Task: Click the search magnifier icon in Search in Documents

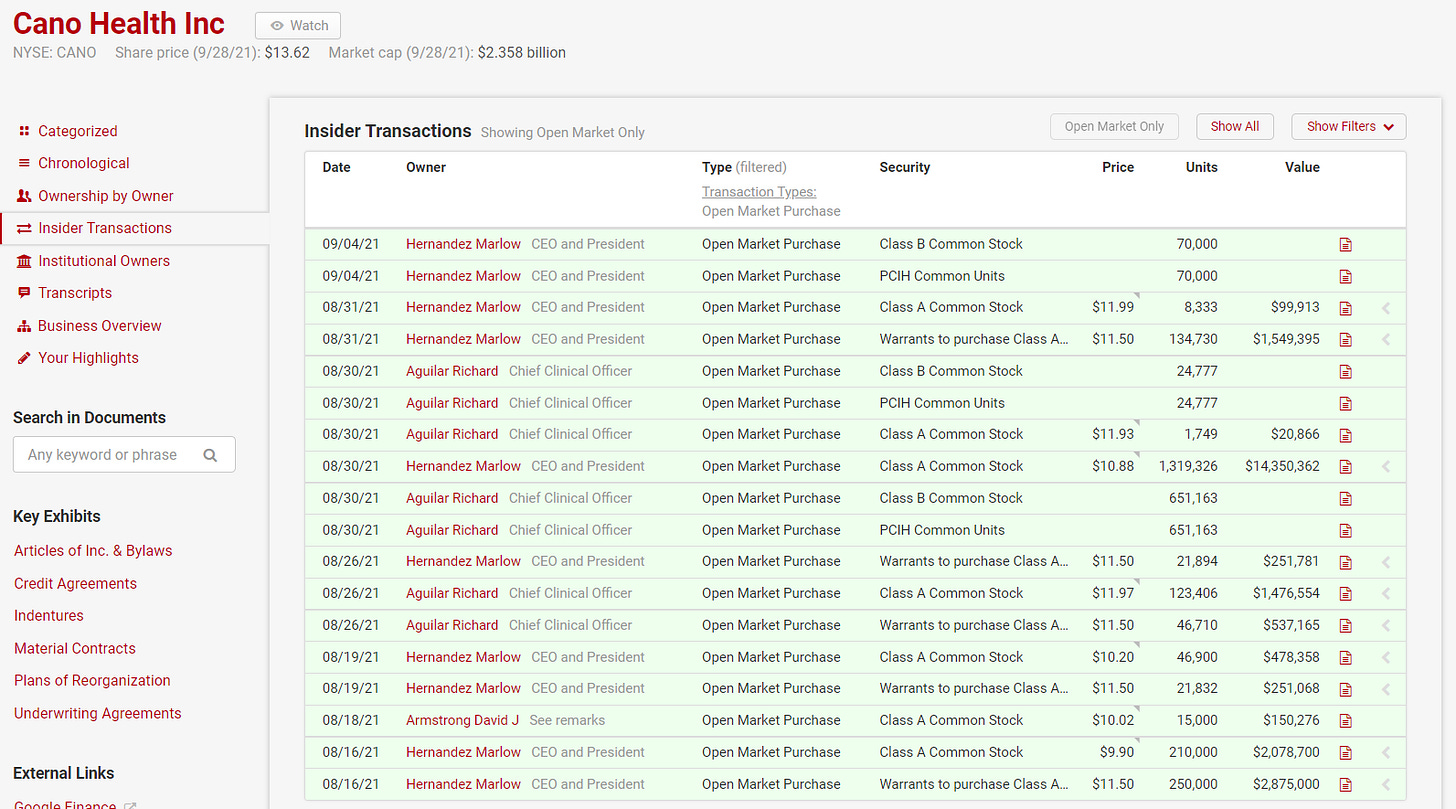Action: 210,455
